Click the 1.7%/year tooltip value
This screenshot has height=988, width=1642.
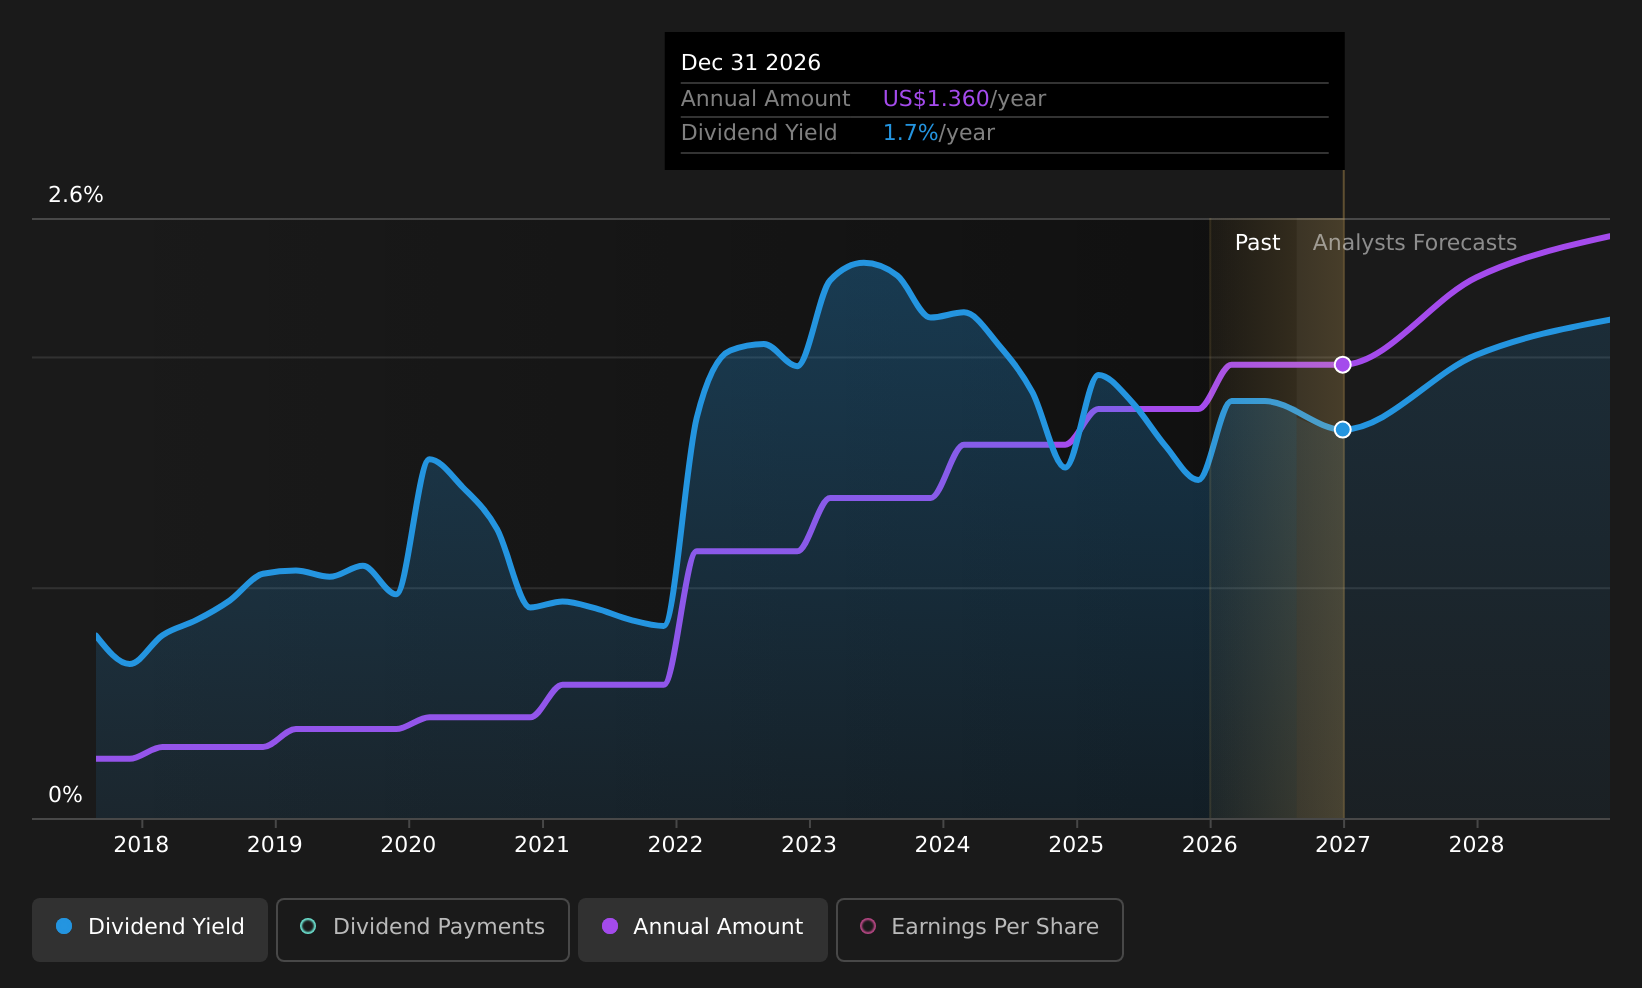pyautogui.click(x=938, y=133)
